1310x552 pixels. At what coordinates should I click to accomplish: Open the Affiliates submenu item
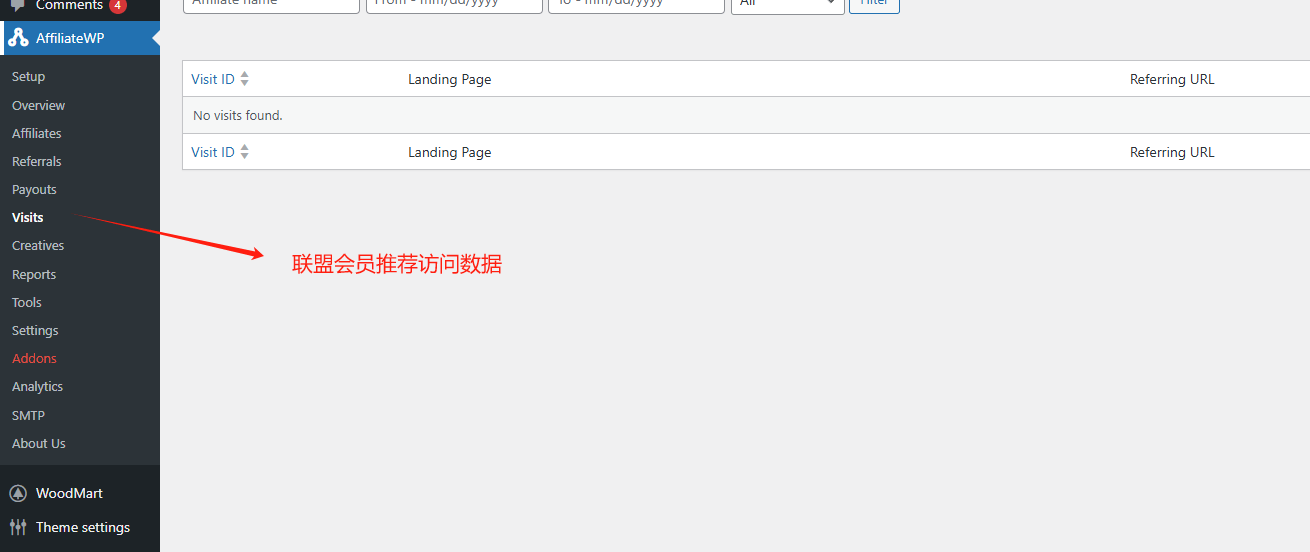point(37,133)
